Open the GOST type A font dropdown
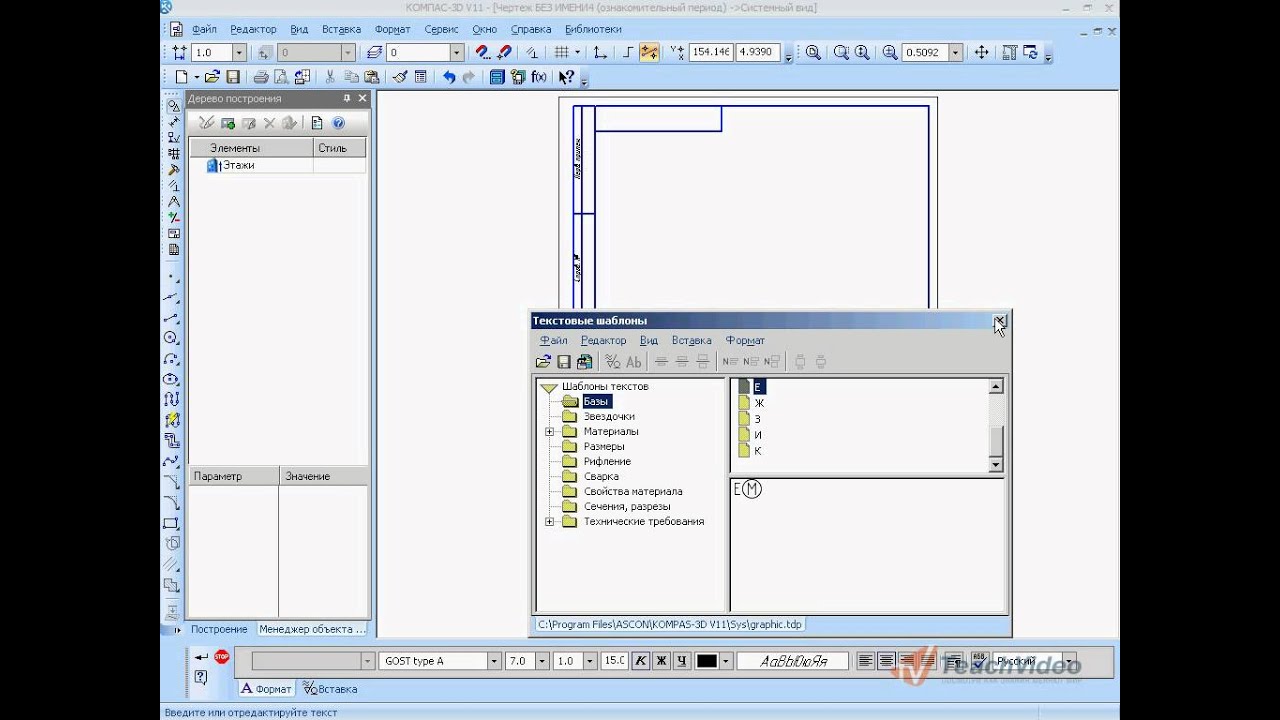The image size is (1280, 720). (493, 661)
